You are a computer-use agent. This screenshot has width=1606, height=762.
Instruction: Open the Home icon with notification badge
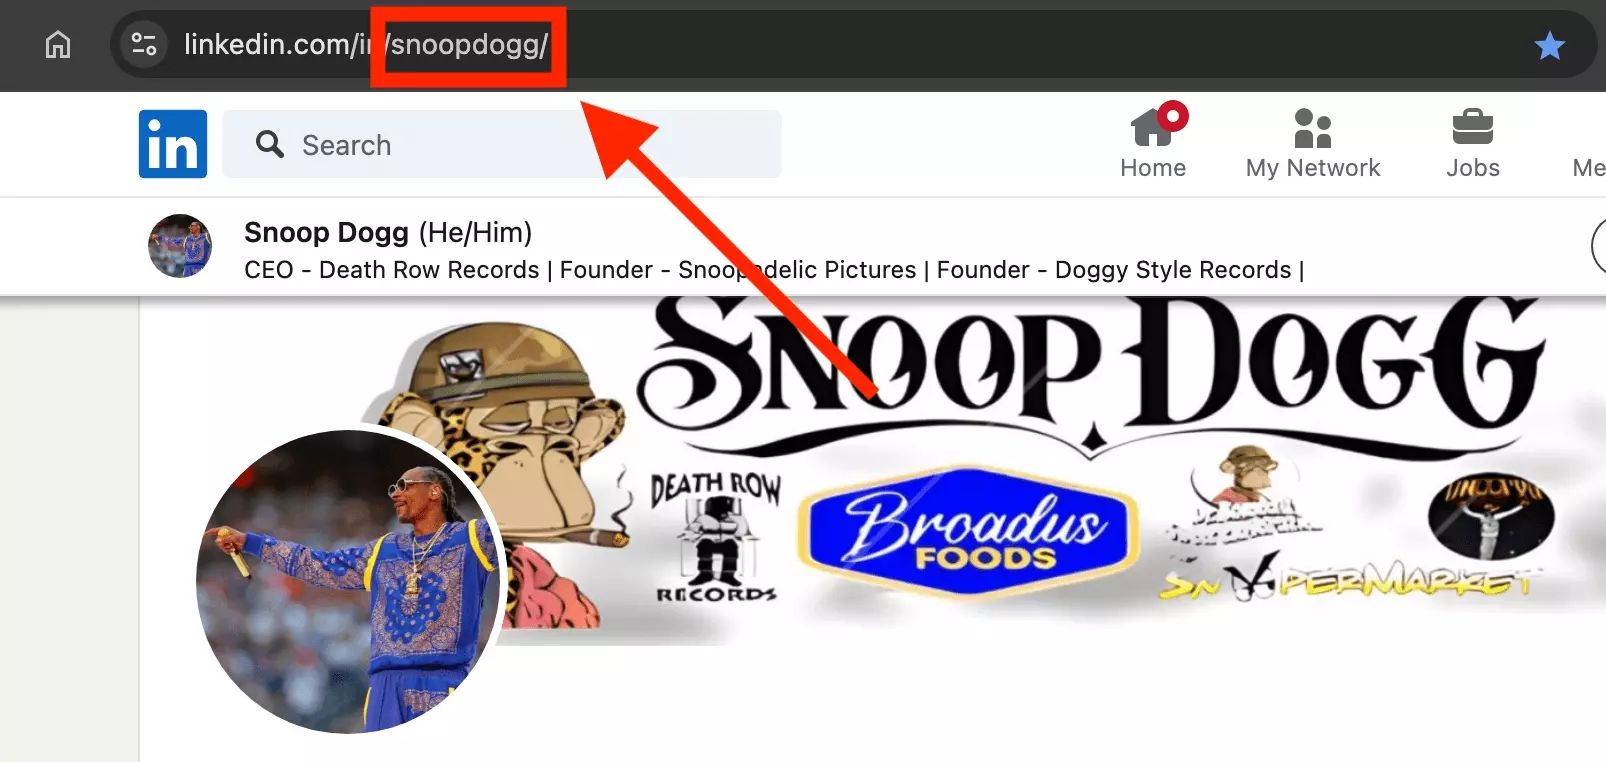[1157, 125]
